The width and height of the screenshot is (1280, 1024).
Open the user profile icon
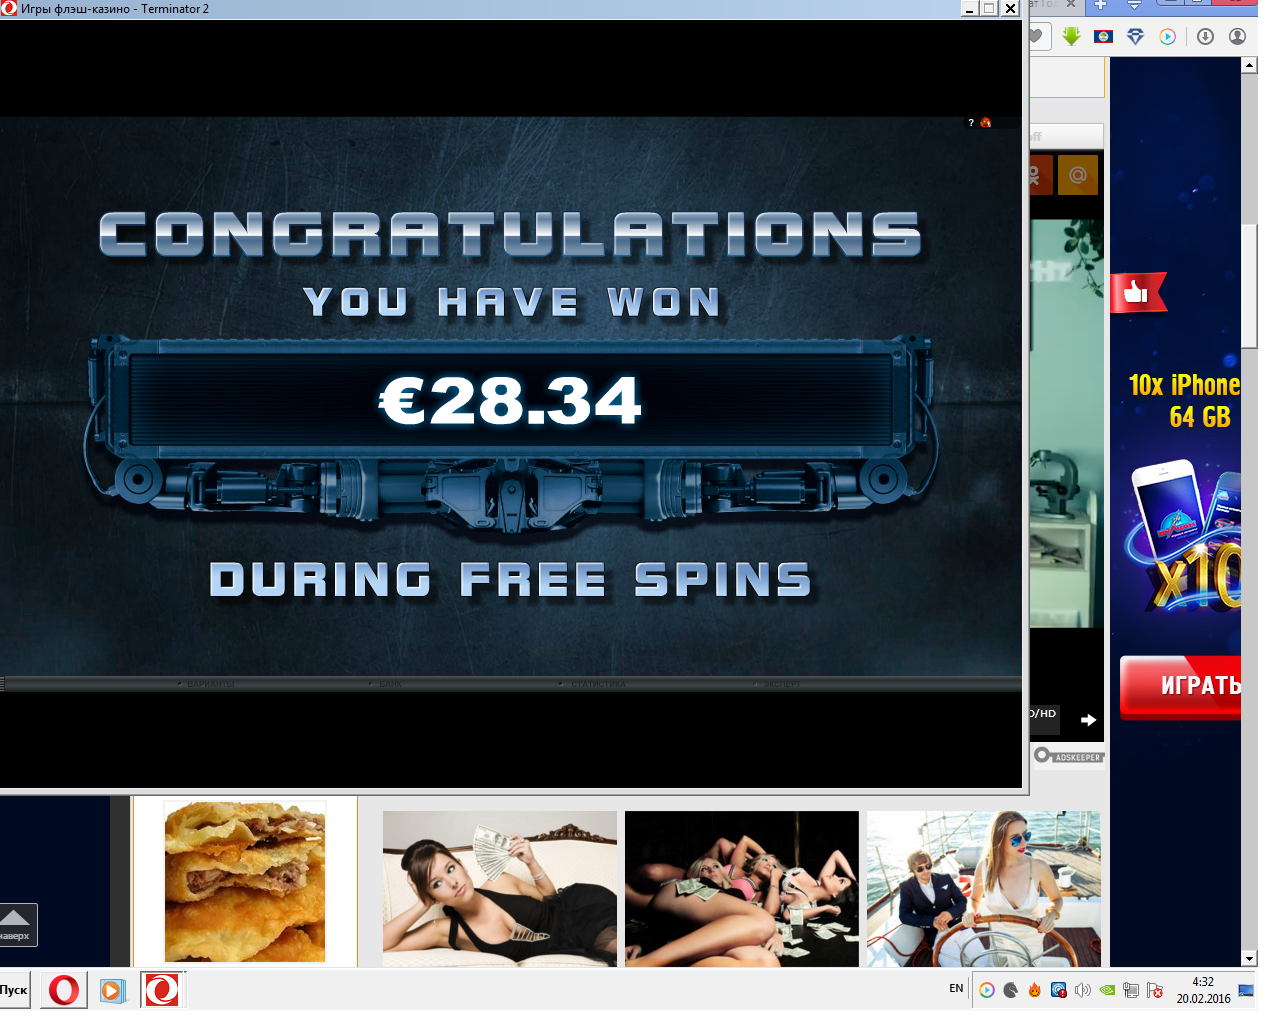coord(1237,37)
